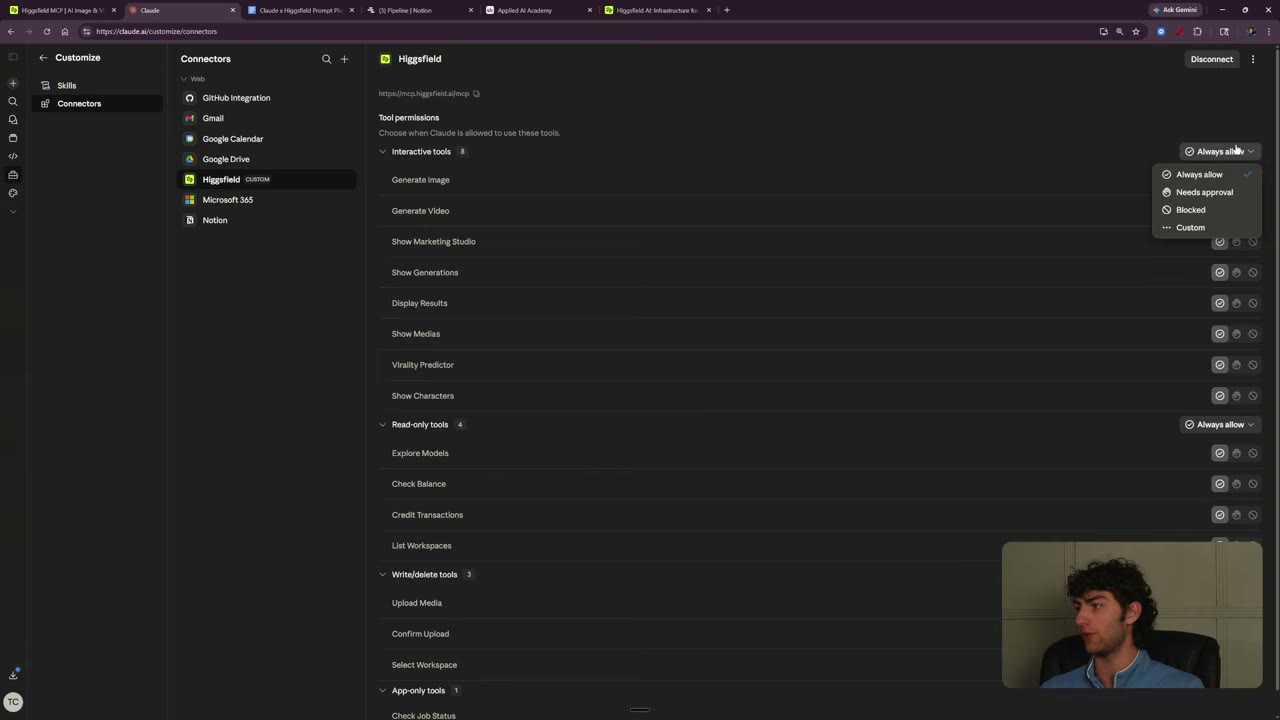This screenshot has height=720, width=1280.
Task: Click the browser address bar URL
Action: 157,31
